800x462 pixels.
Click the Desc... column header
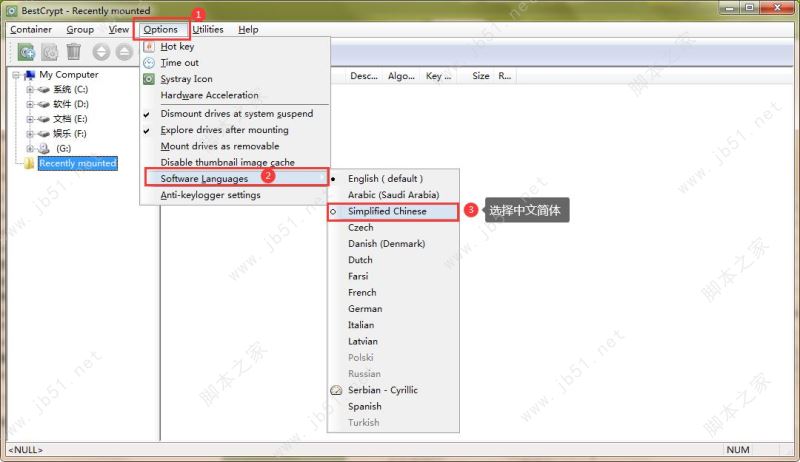[364, 76]
